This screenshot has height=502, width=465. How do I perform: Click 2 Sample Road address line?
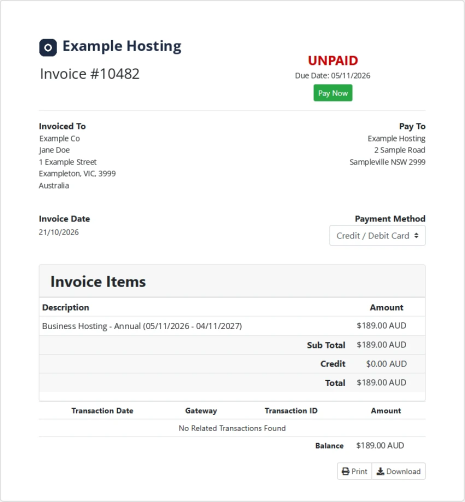400,150
